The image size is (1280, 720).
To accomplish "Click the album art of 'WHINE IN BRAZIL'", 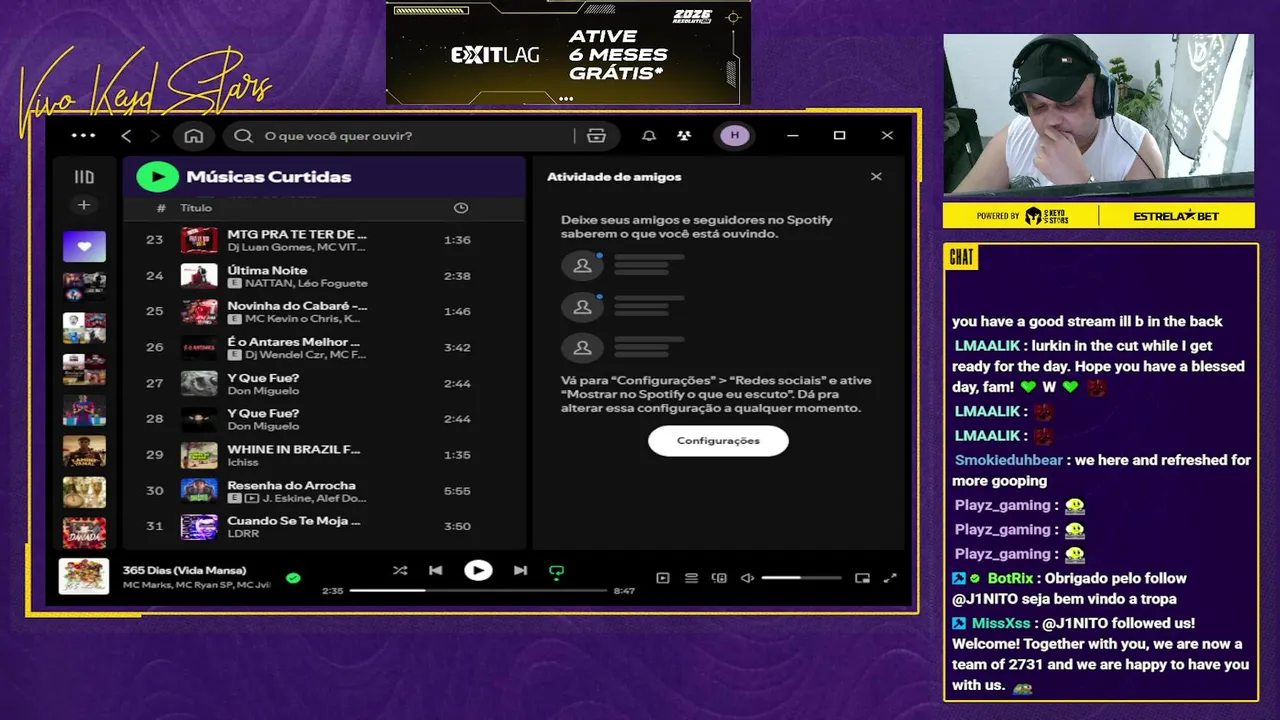I will point(199,455).
